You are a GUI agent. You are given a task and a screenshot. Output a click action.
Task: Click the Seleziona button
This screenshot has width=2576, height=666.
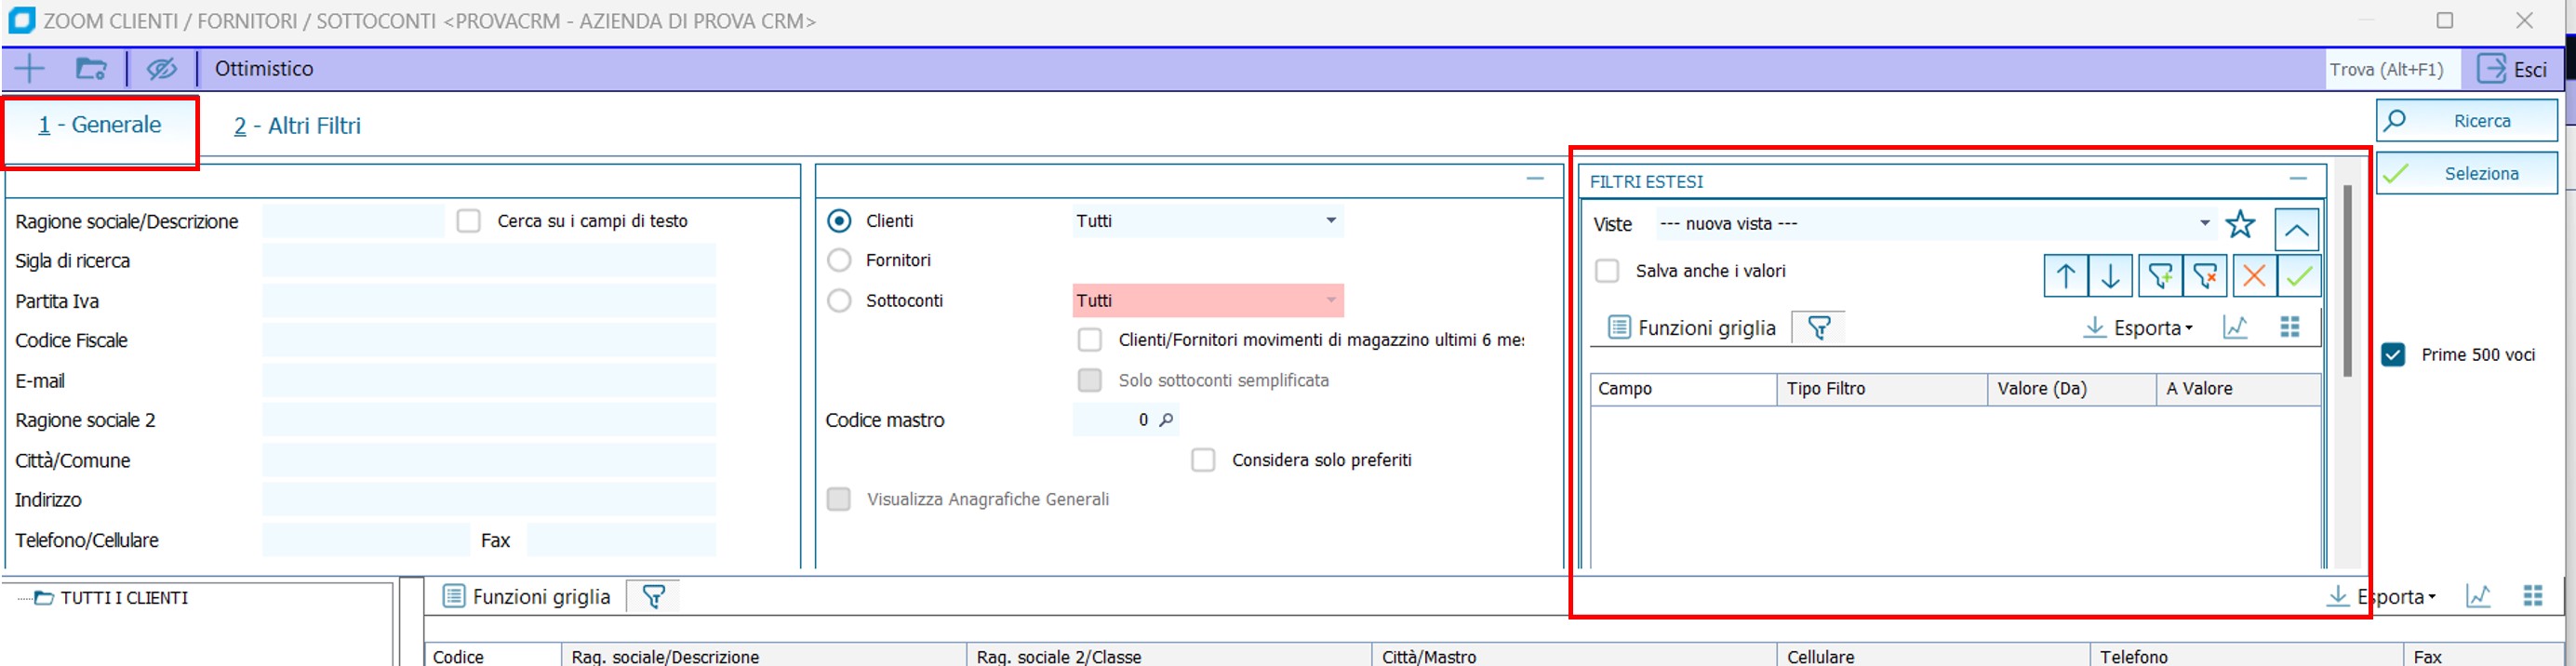[2466, 173]
